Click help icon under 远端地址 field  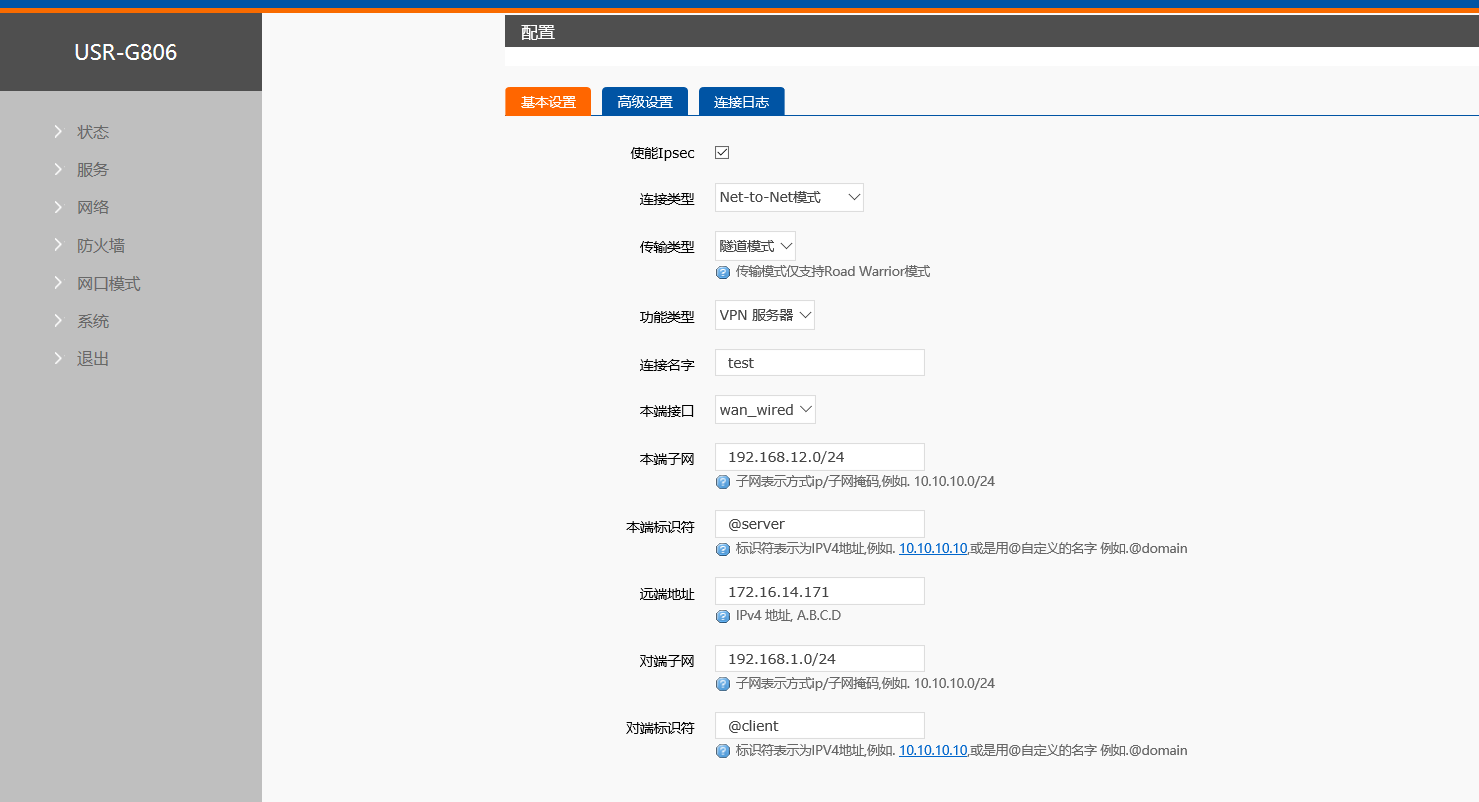pyautogui.click(x=723, y=616)
